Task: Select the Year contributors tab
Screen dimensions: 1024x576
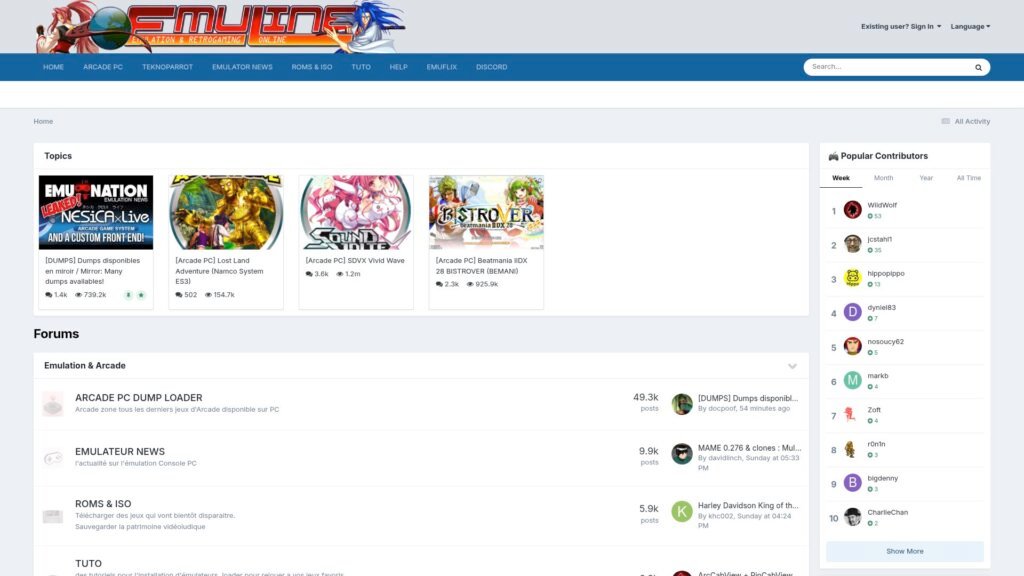Action: (x=926, y=178)
